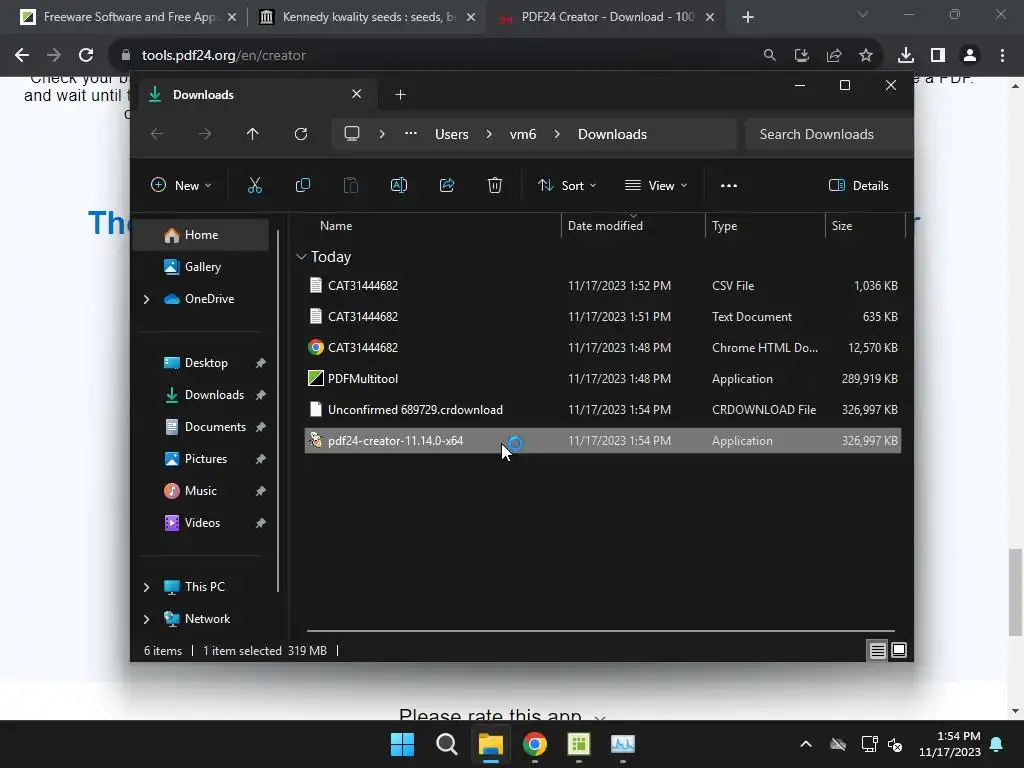Refresh the Downloads folder view

point(300,134)
